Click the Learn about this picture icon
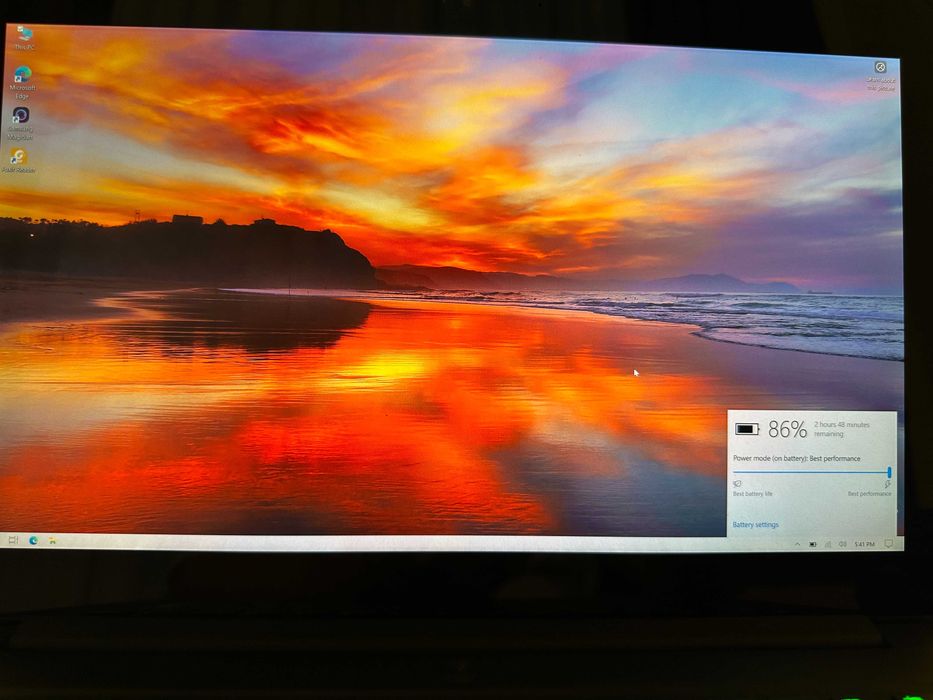This screenshot has height=700, width=933. (880, 76)
